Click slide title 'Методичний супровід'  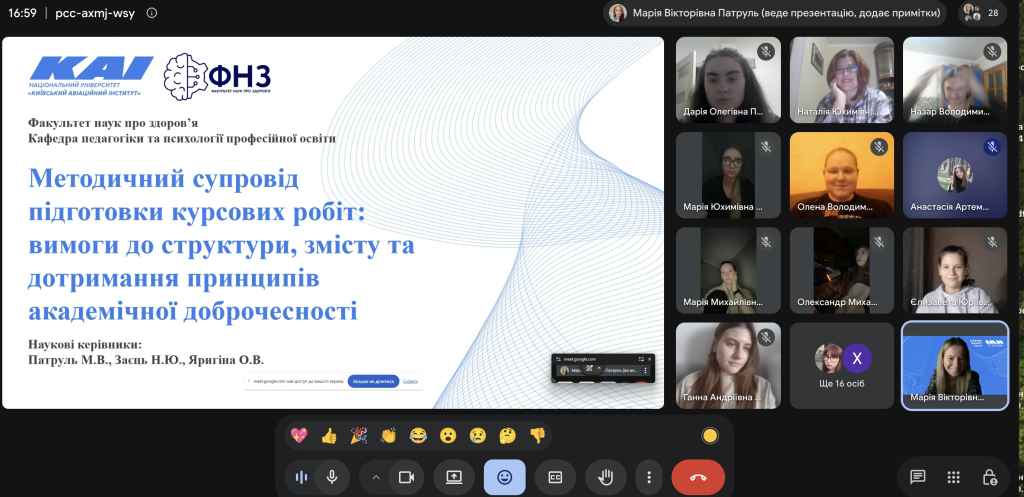pos(163,178)
